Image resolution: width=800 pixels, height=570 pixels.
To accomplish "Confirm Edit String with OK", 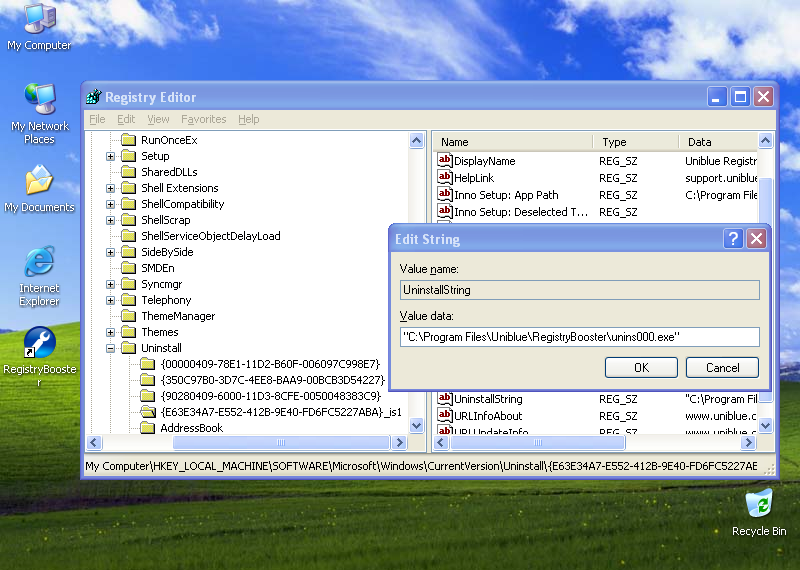I will tap(641, 367).
